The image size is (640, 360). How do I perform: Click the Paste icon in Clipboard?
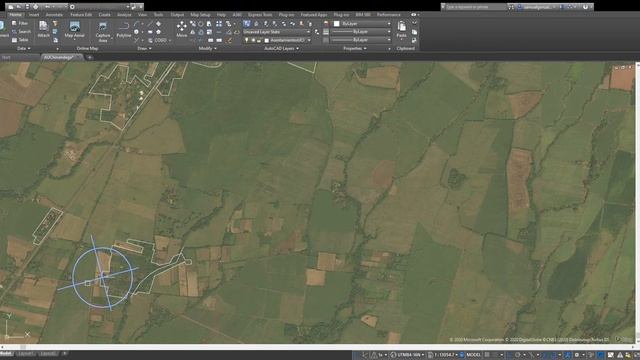click(402, 27)
